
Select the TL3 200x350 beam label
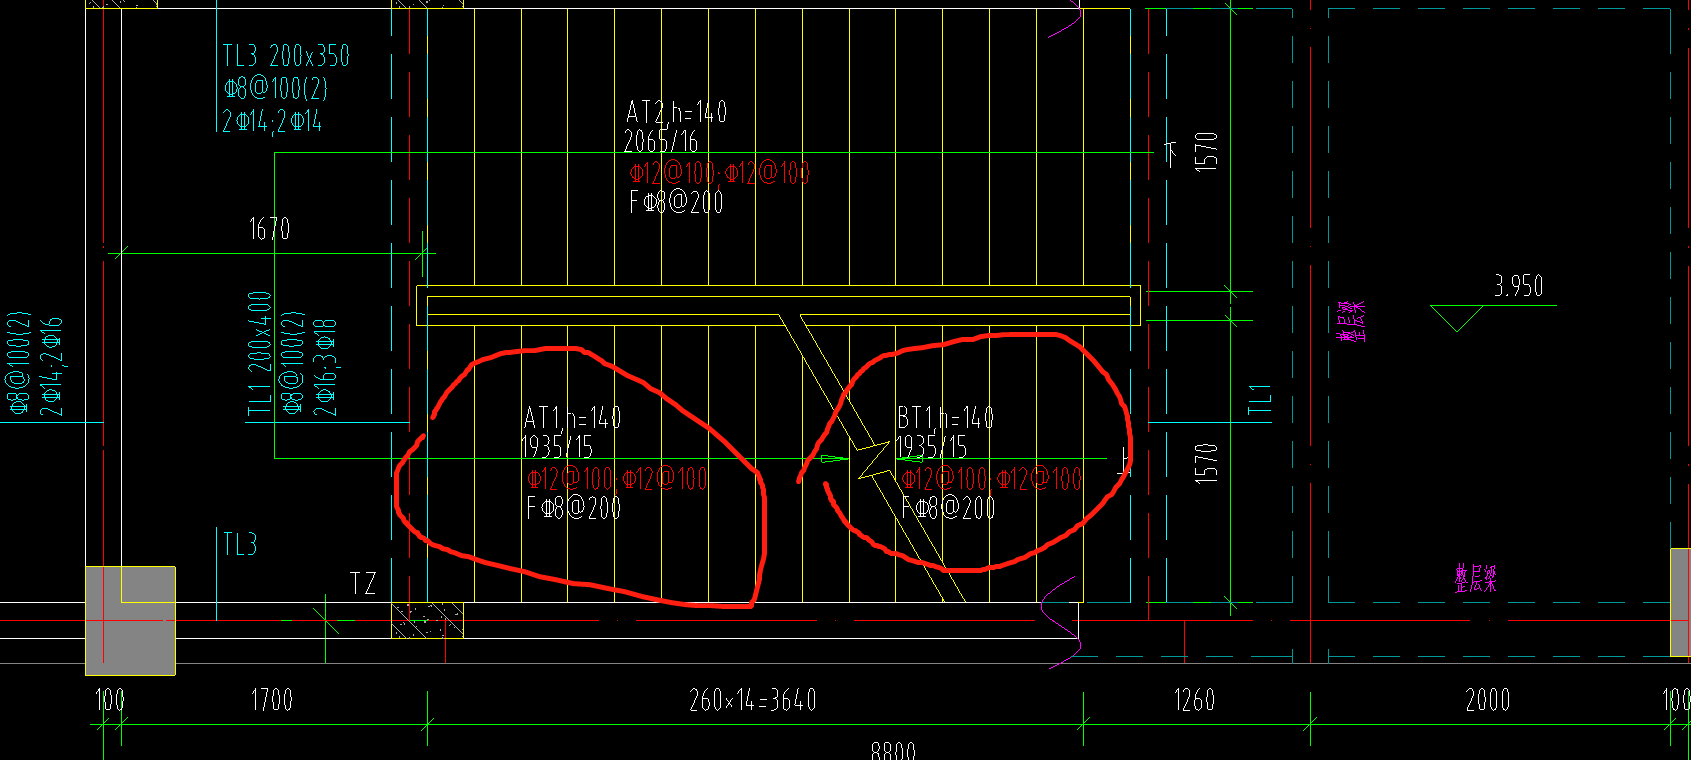tap(286, 56)
